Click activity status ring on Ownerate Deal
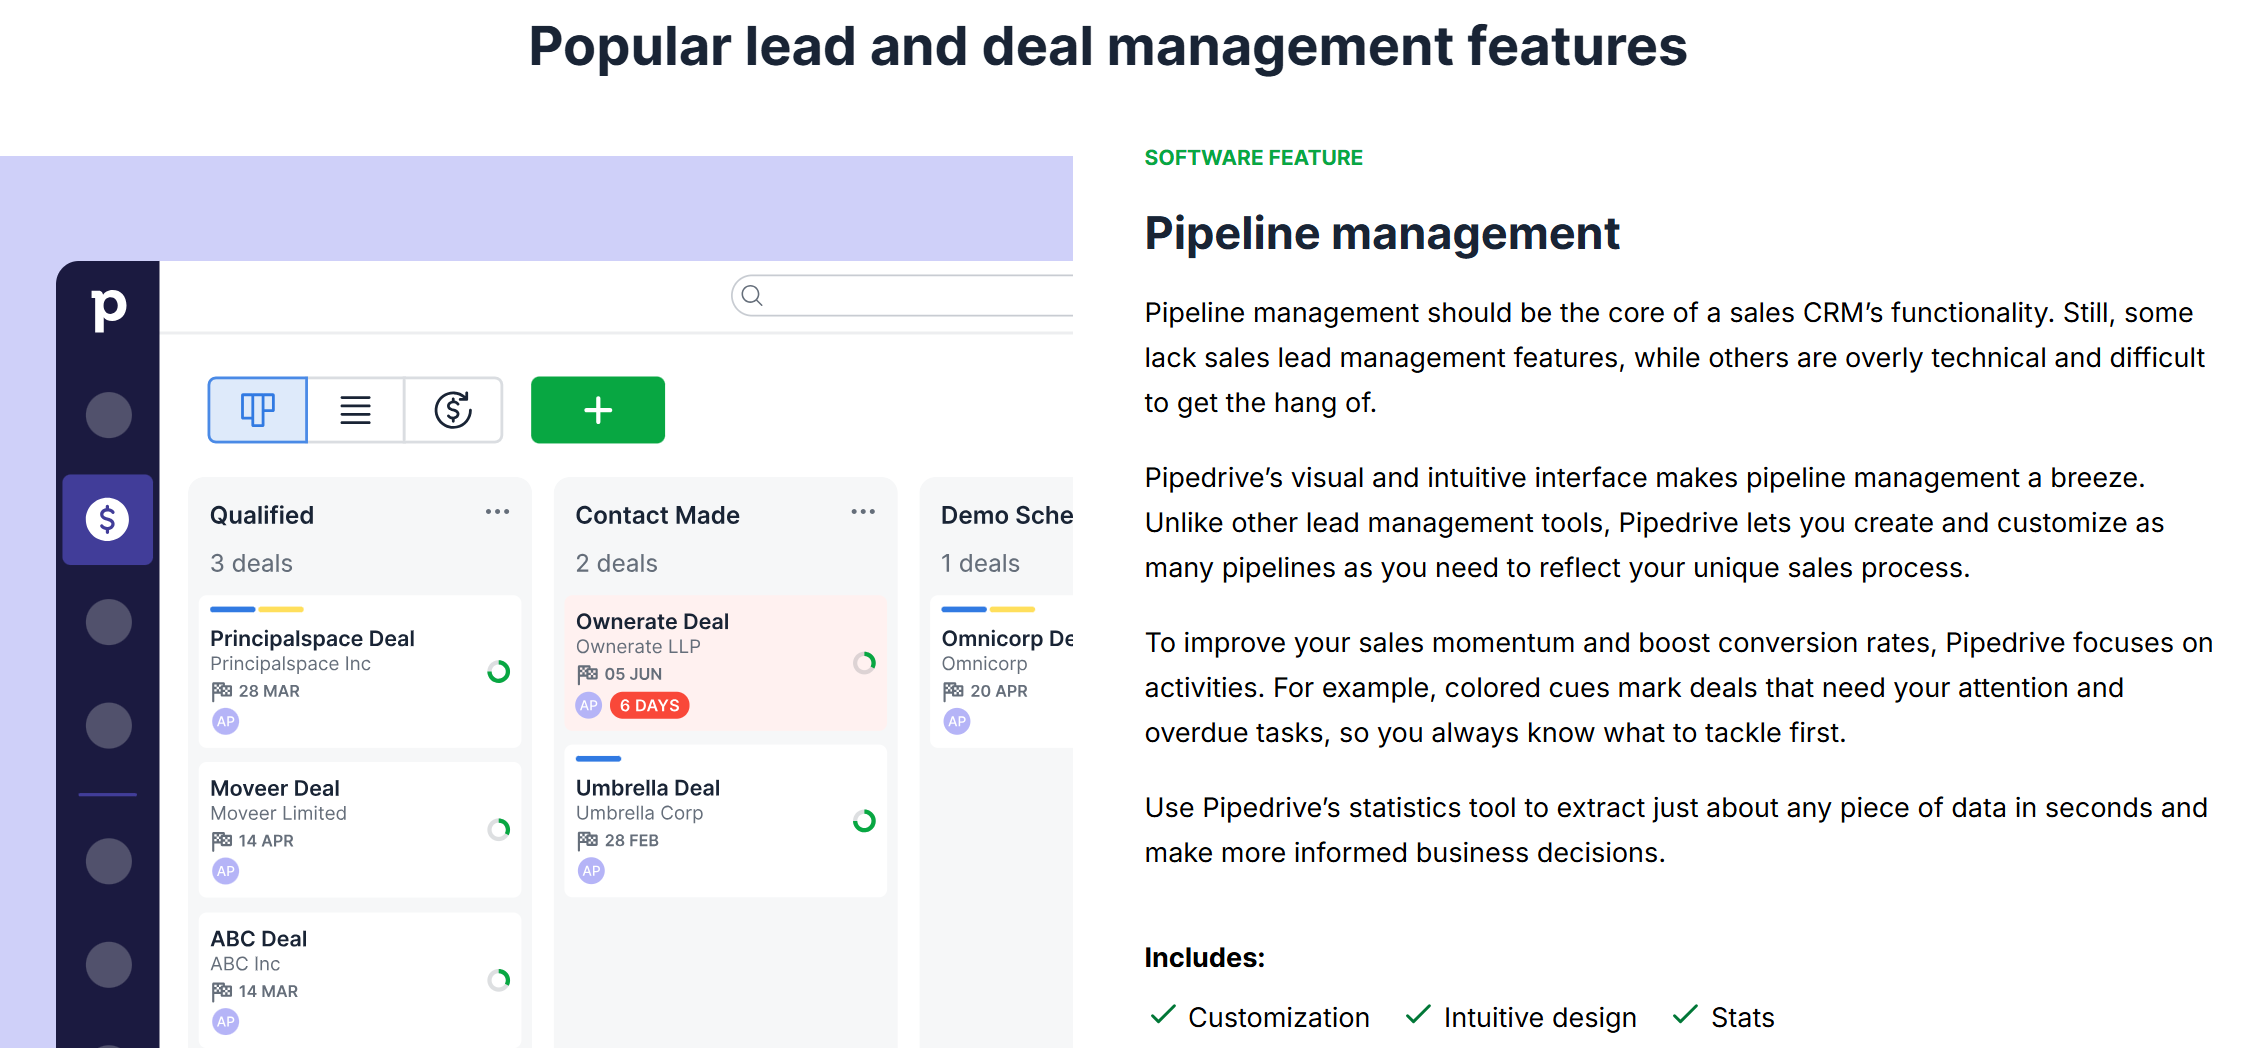 click(865, 662)
